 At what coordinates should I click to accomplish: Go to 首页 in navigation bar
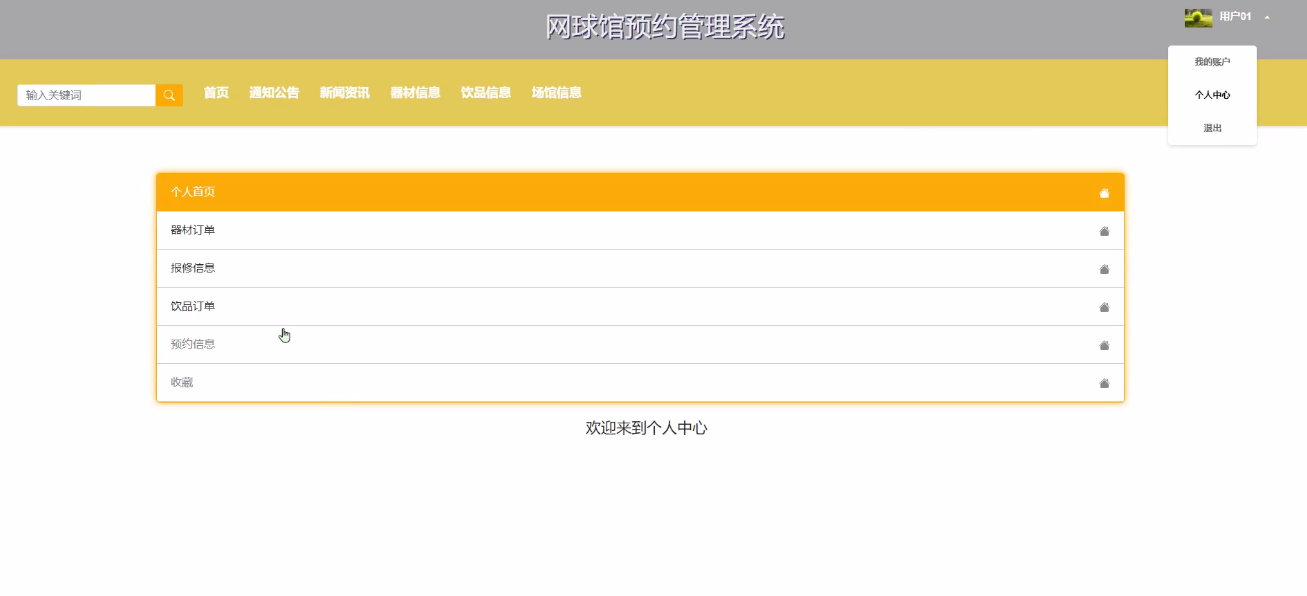click(x=216, y=93)
